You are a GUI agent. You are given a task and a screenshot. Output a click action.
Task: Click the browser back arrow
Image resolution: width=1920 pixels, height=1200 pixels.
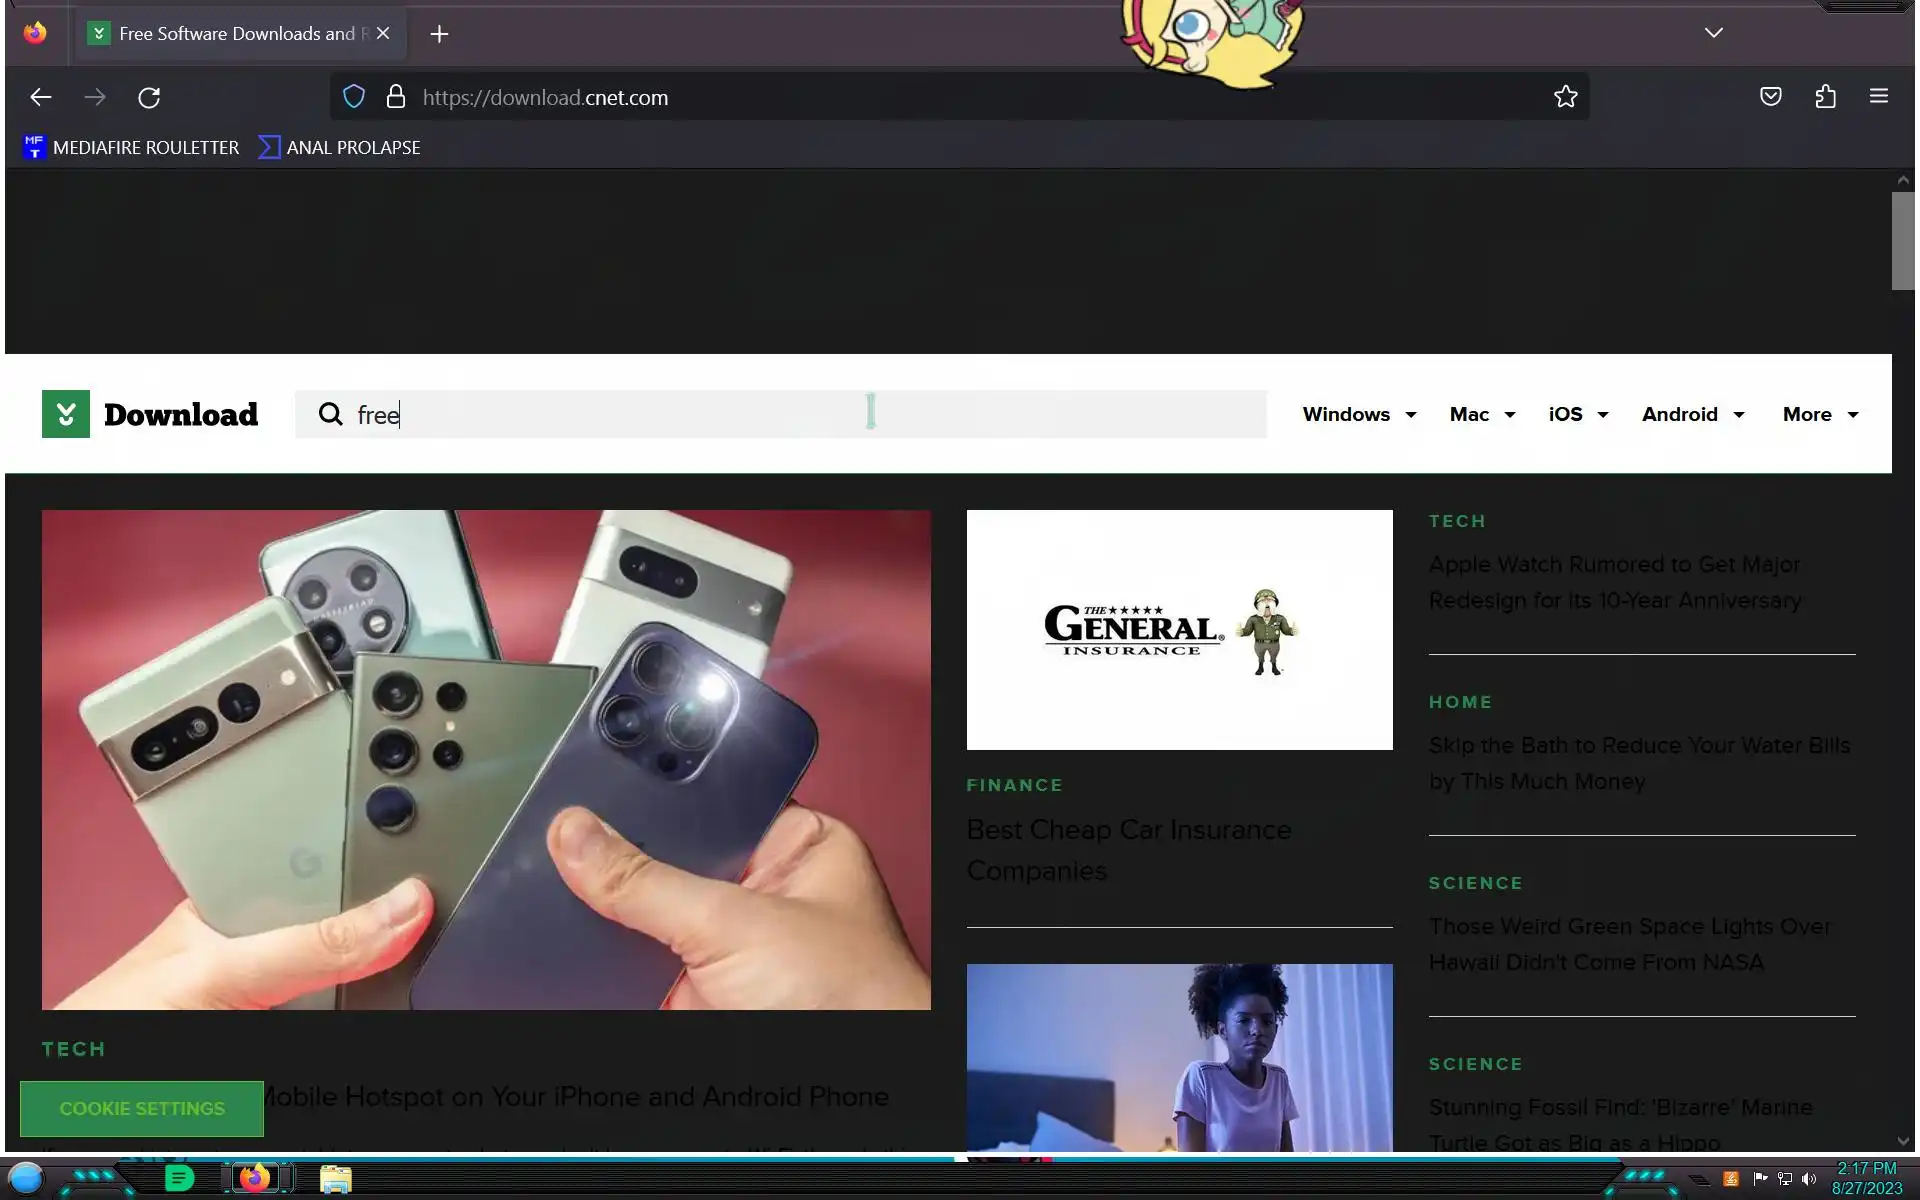(x=41, y=97)
